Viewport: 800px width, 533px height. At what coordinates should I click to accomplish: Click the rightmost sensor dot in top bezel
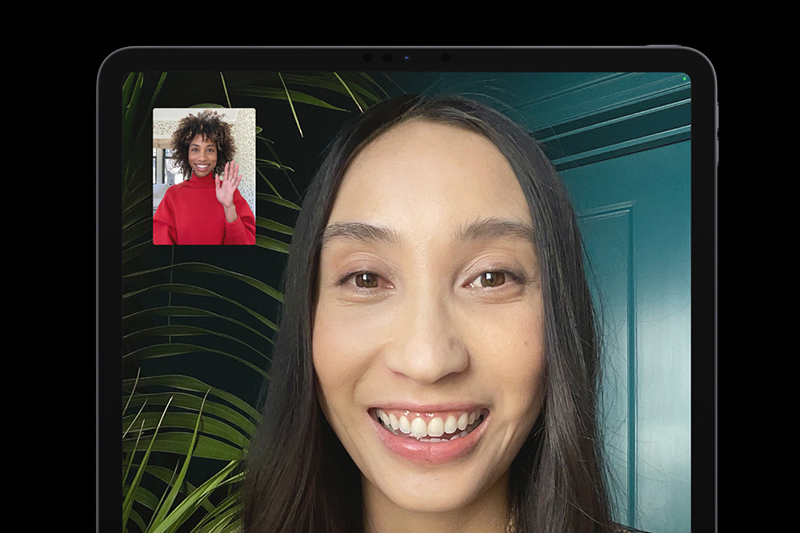tap(445, 58)
